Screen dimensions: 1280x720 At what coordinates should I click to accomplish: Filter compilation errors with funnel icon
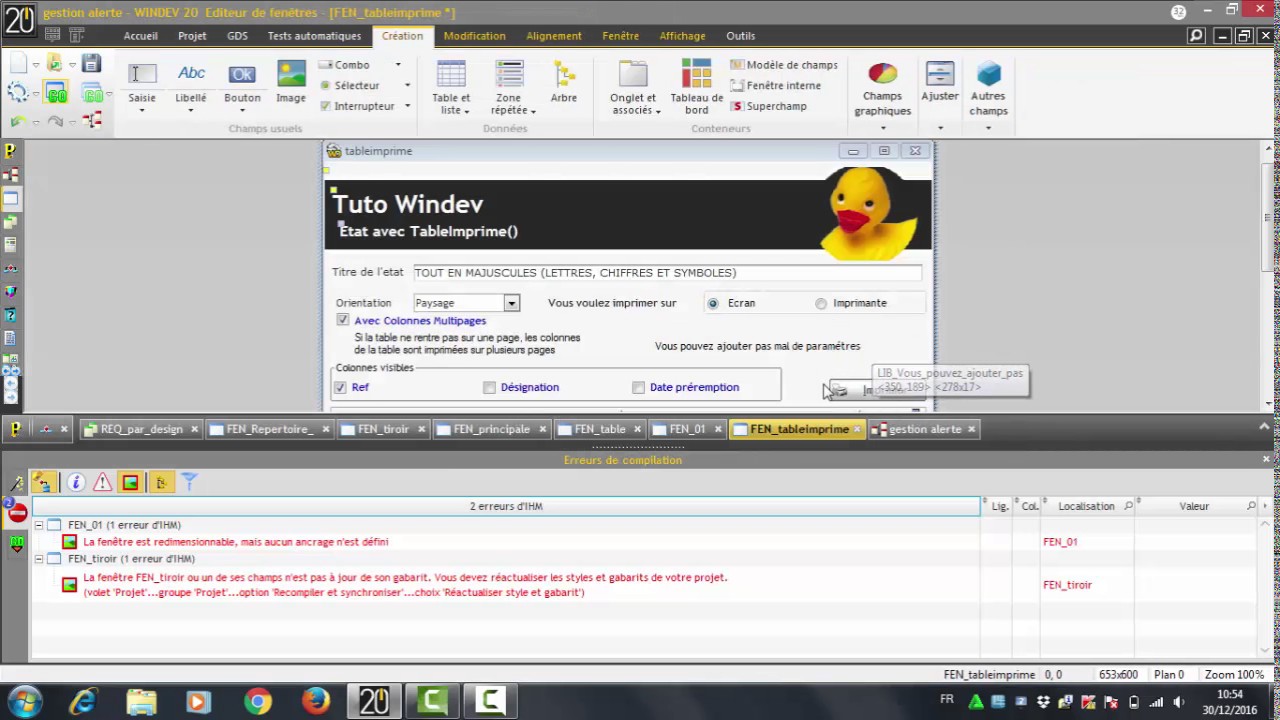[x=189, y=482]
